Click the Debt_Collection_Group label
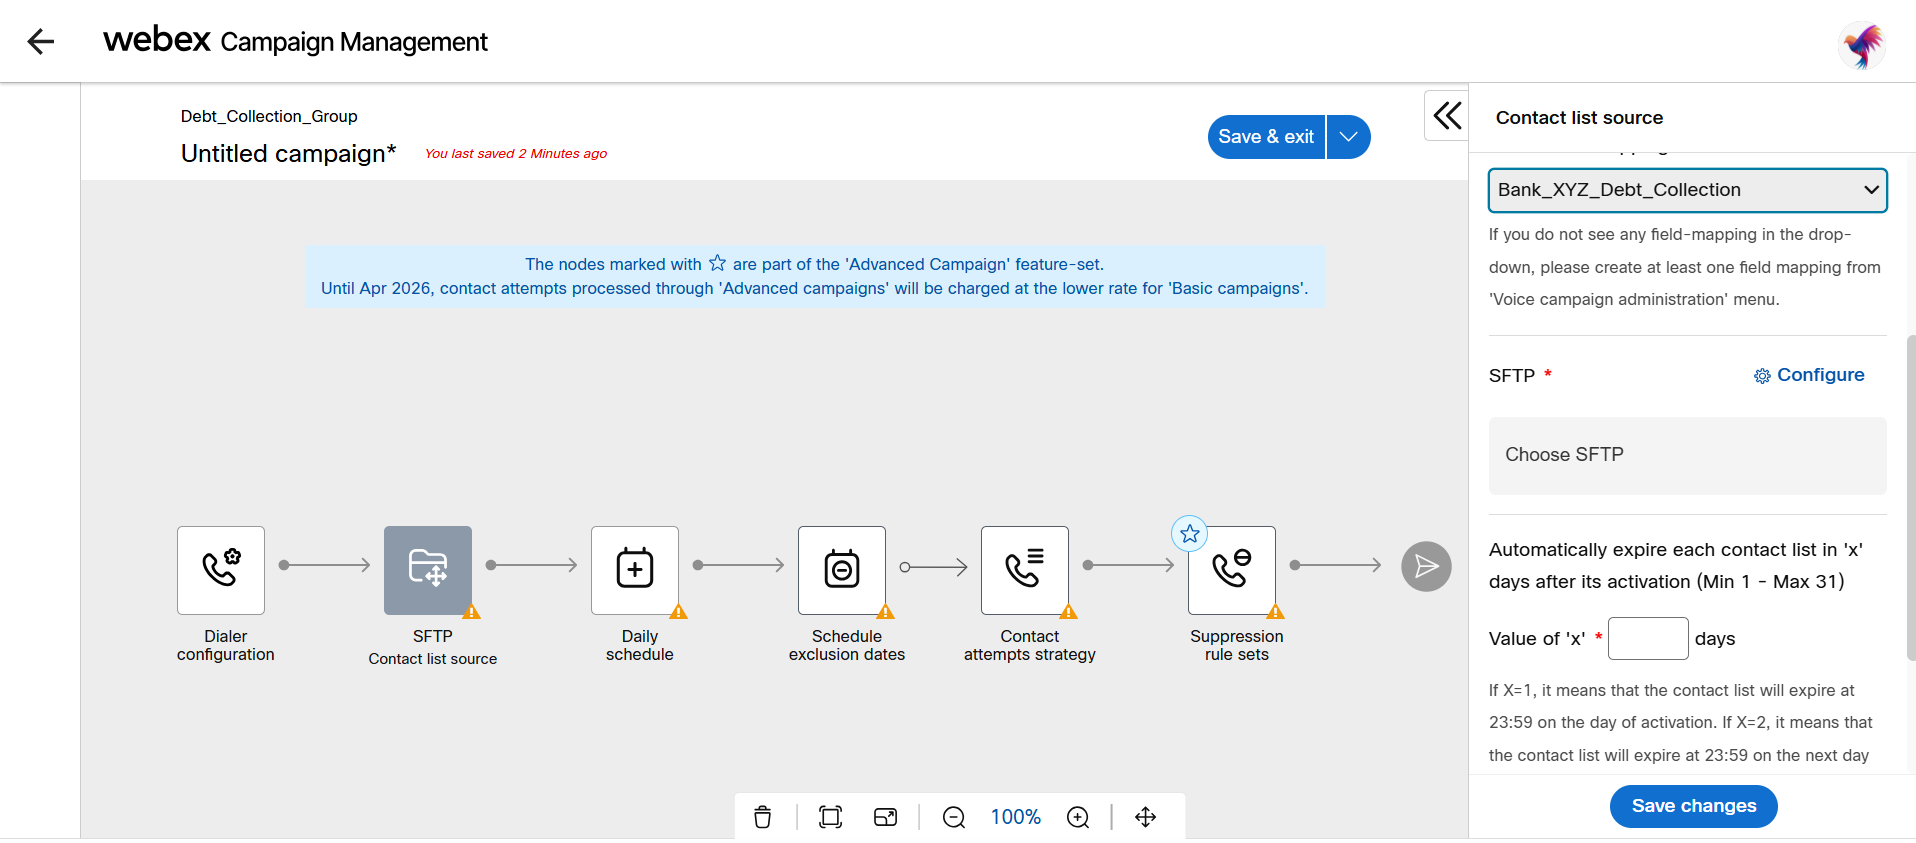 click(269, 116)
